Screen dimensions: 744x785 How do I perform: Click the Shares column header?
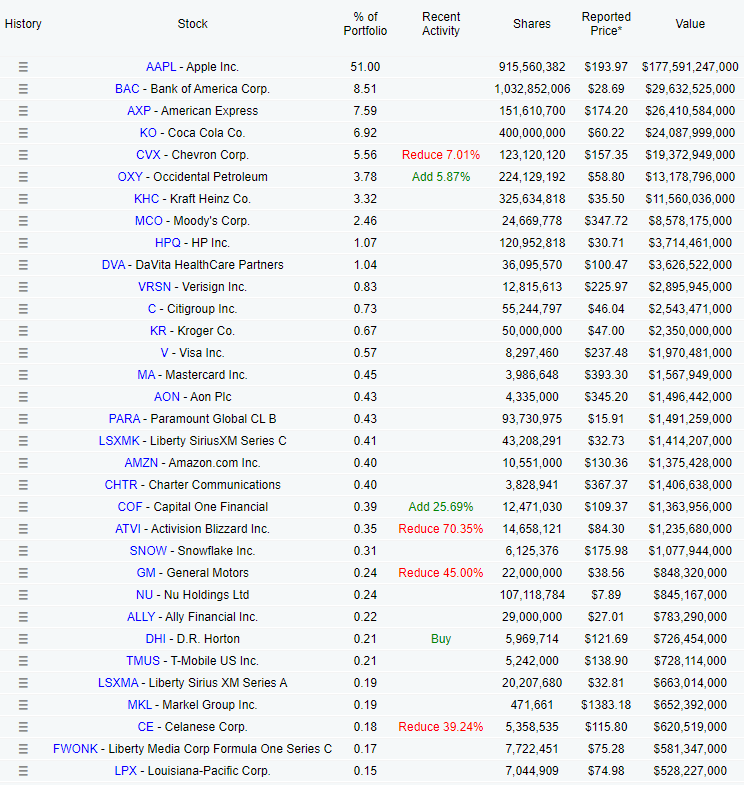[x=532, y=24]
